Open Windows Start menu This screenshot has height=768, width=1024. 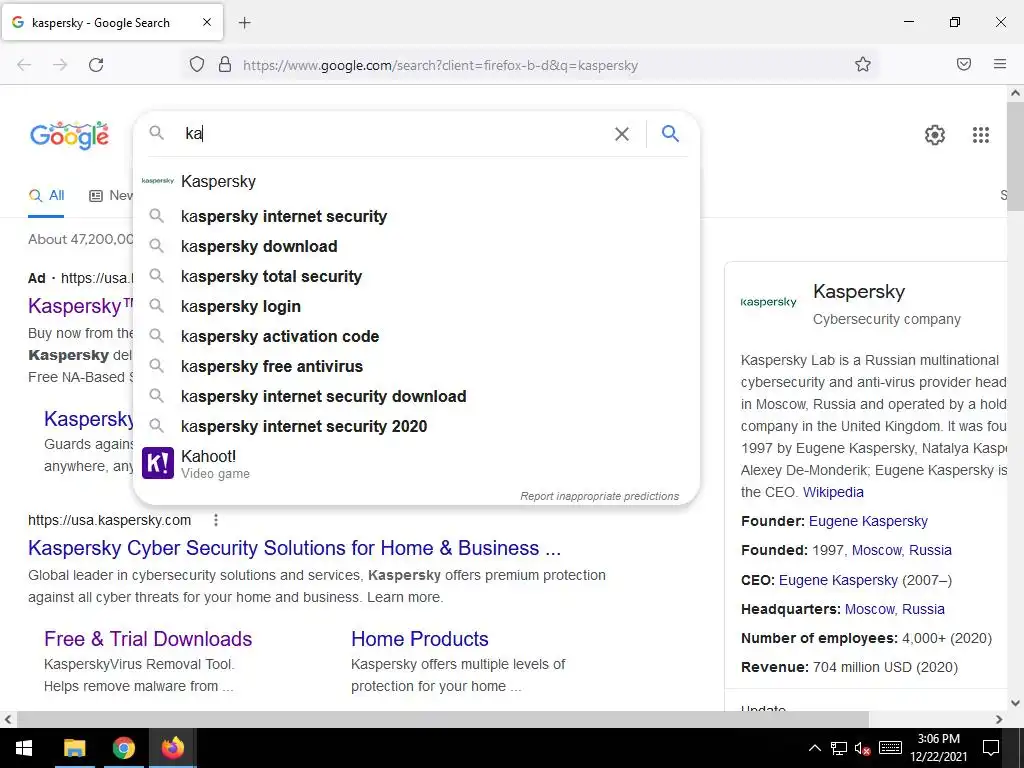point(24,748)
